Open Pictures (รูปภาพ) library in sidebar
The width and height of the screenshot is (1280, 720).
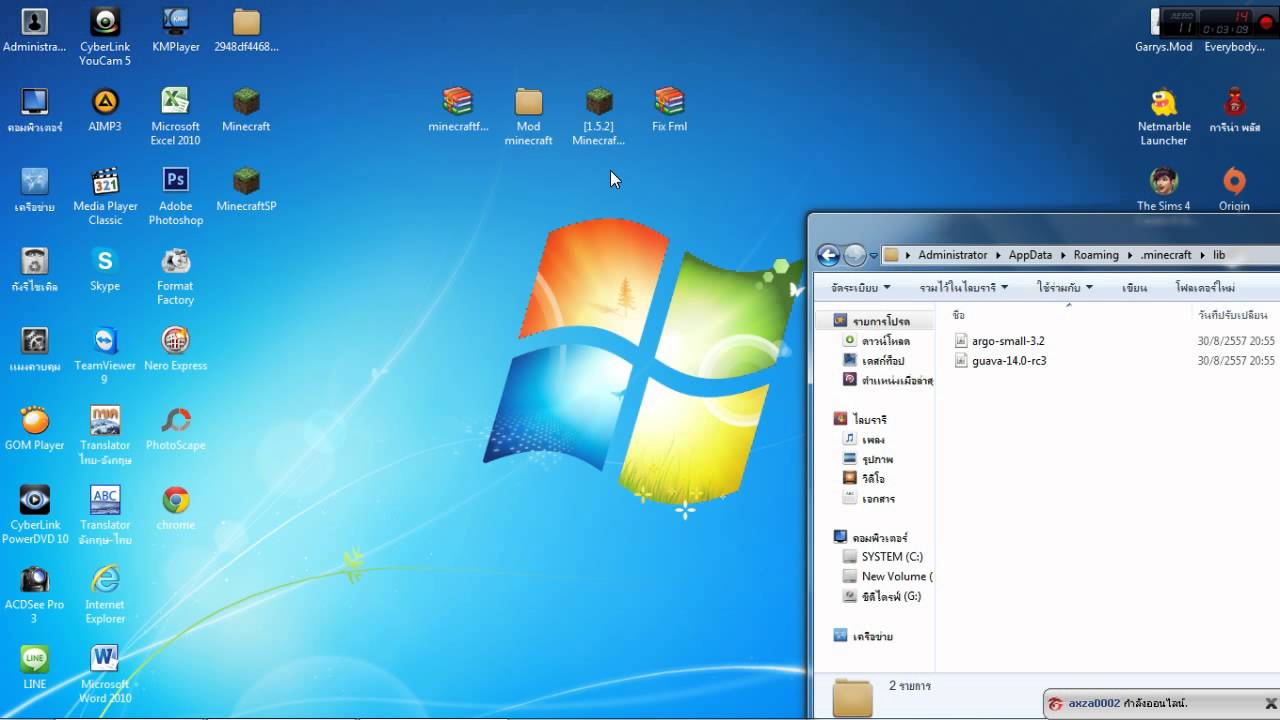coord(868,459)
